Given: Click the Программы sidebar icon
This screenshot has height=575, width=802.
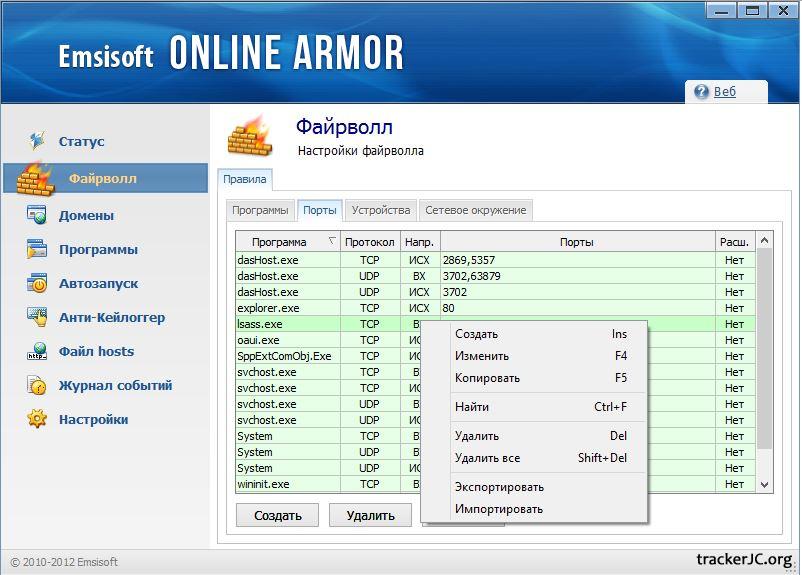Looking at the screenshot, I should tap(37, 249).
